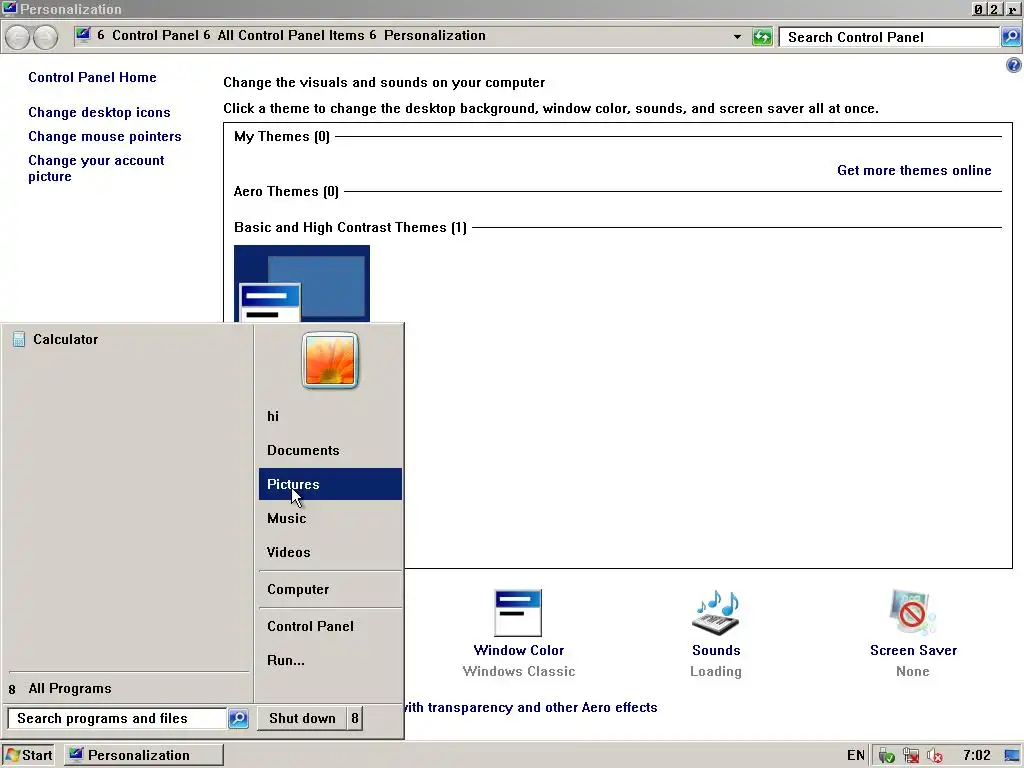Image resolution: width=1024 pixels, height=768 pixels.
Task: Click the refresh button beside the address bar
Action: (x=762, y=37)
